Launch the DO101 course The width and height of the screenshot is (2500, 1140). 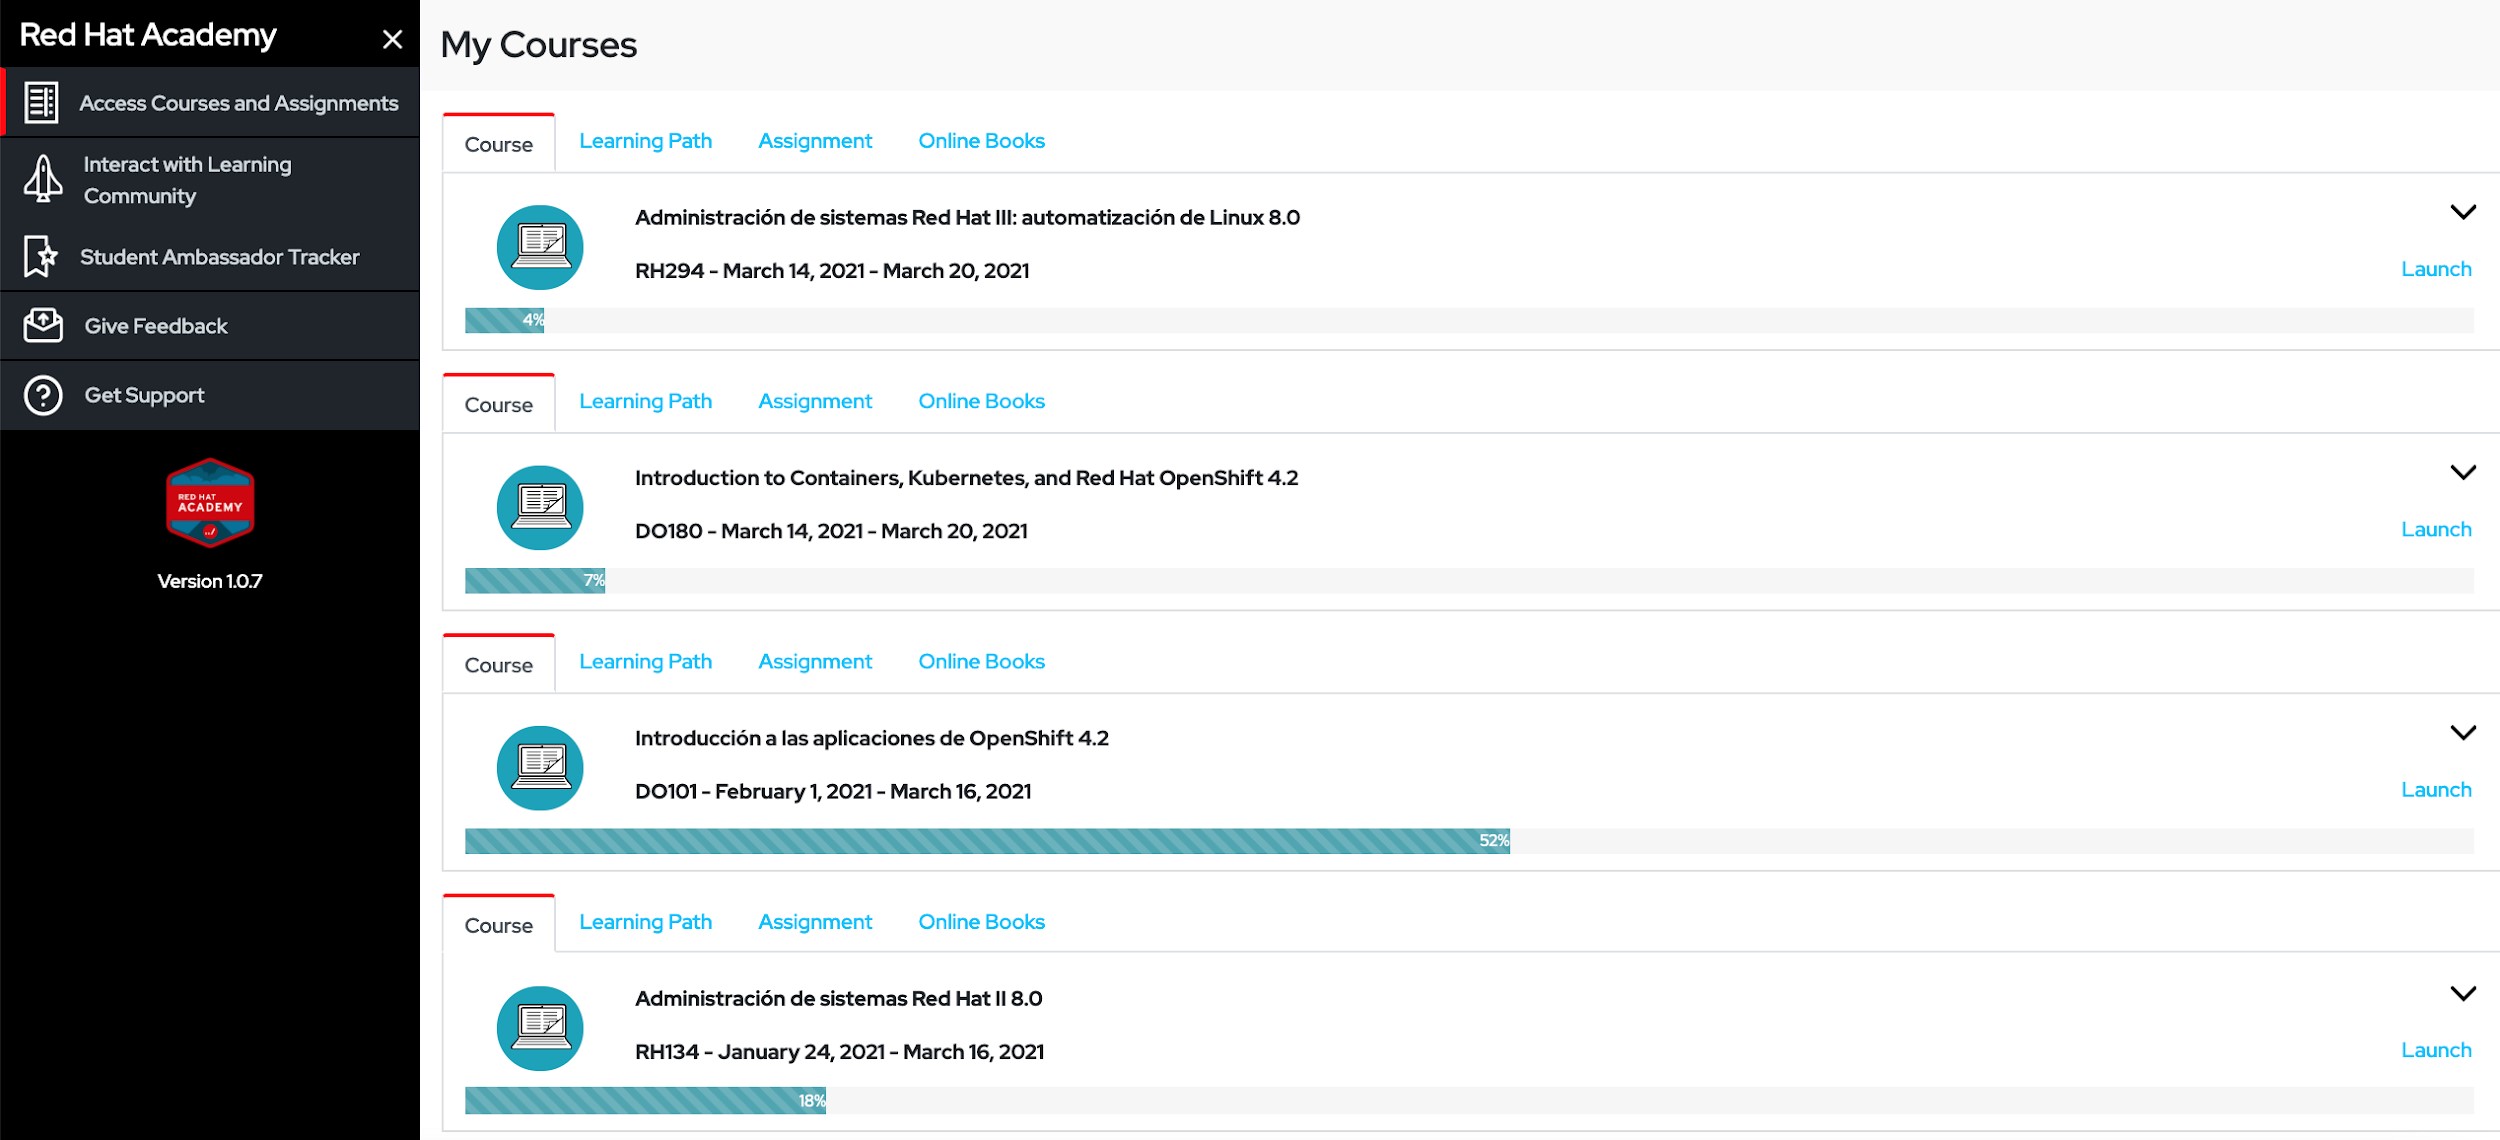2436,790
